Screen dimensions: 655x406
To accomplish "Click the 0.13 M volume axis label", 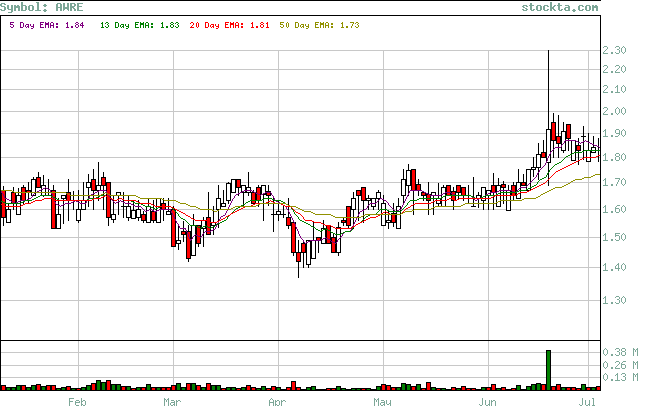I will pyautogui.click(x=620, y=378).
